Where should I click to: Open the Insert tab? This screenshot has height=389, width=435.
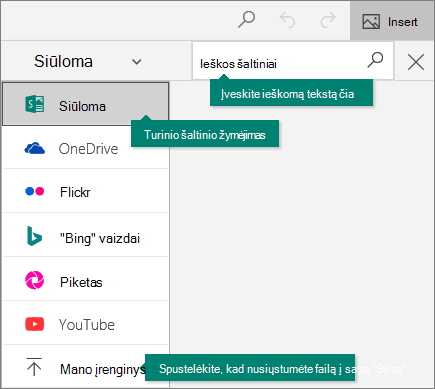pyautogui.click(x=392, y=21)
